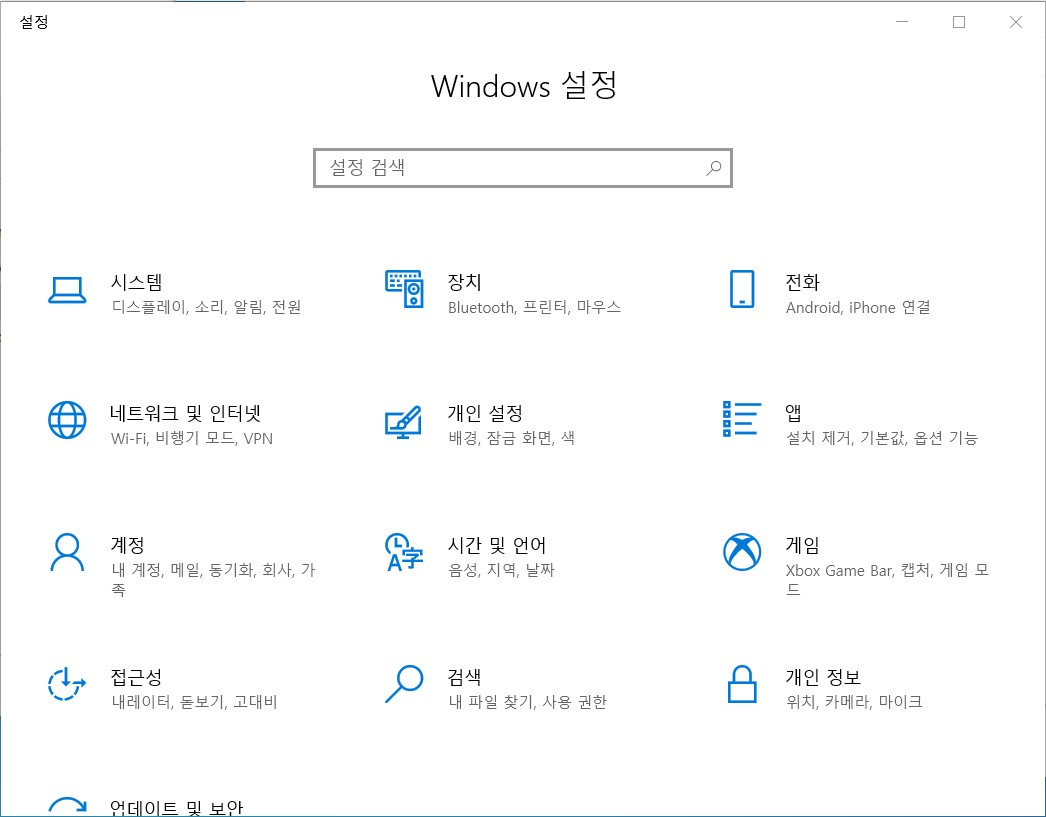
Task: Open the 시스템 laptop icon
Action: point(67,290)
